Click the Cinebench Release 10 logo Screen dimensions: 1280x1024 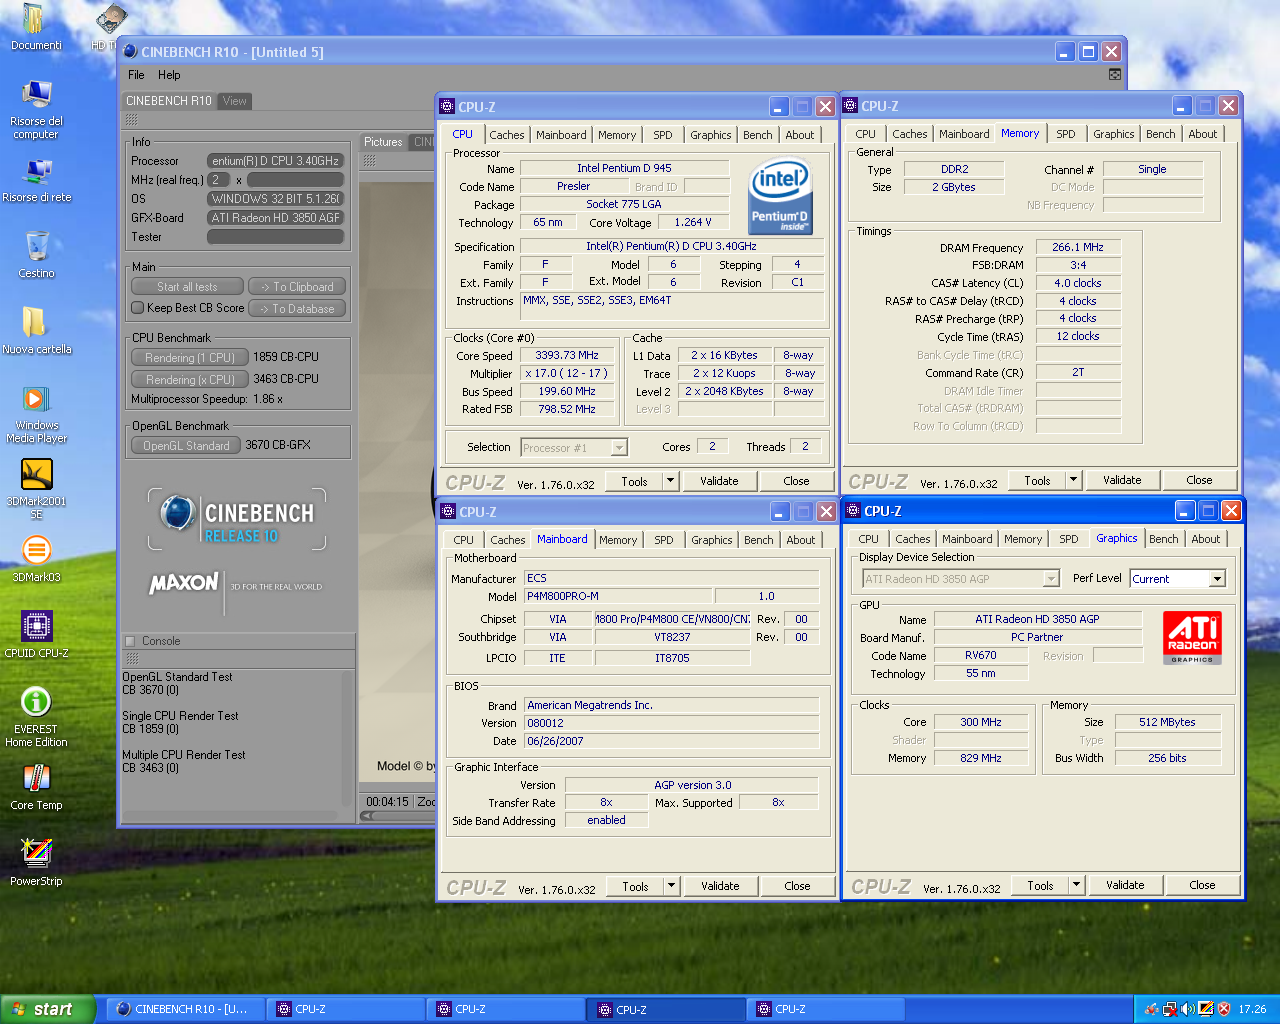pyautogui.click(x=237, y=518)
